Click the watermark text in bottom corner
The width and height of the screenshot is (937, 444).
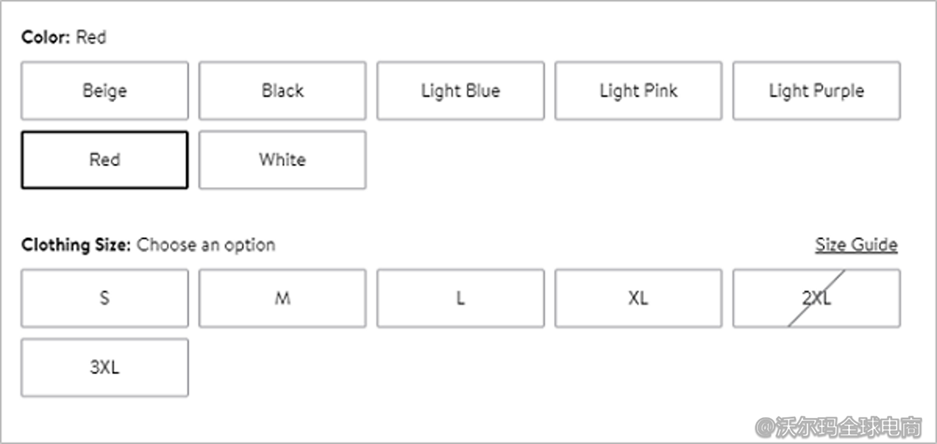(838, 428)
